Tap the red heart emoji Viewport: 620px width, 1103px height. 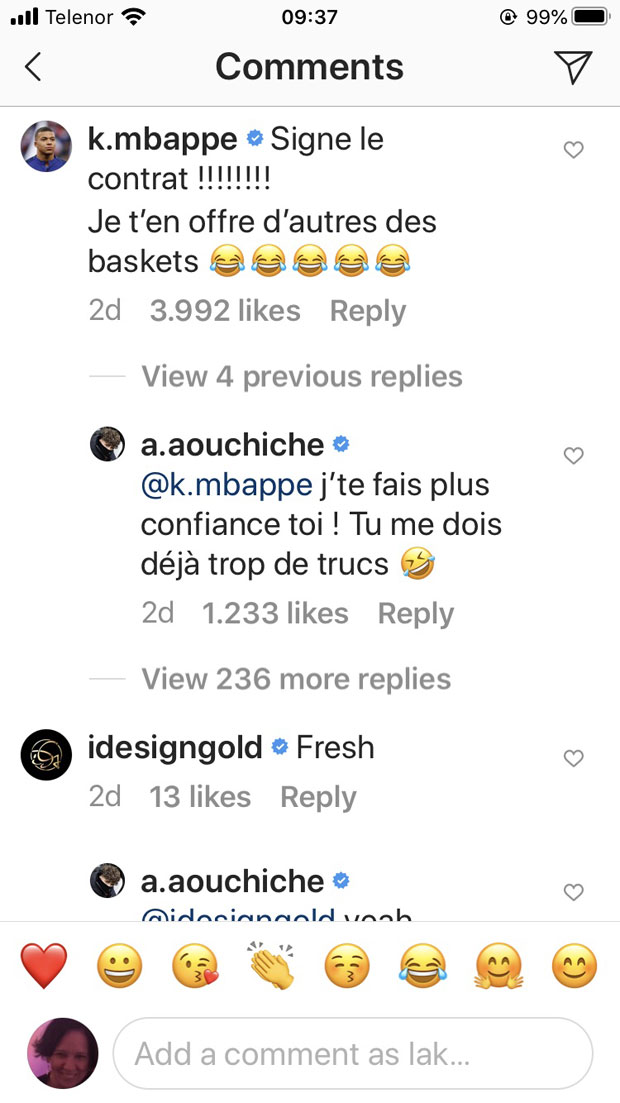44,966
